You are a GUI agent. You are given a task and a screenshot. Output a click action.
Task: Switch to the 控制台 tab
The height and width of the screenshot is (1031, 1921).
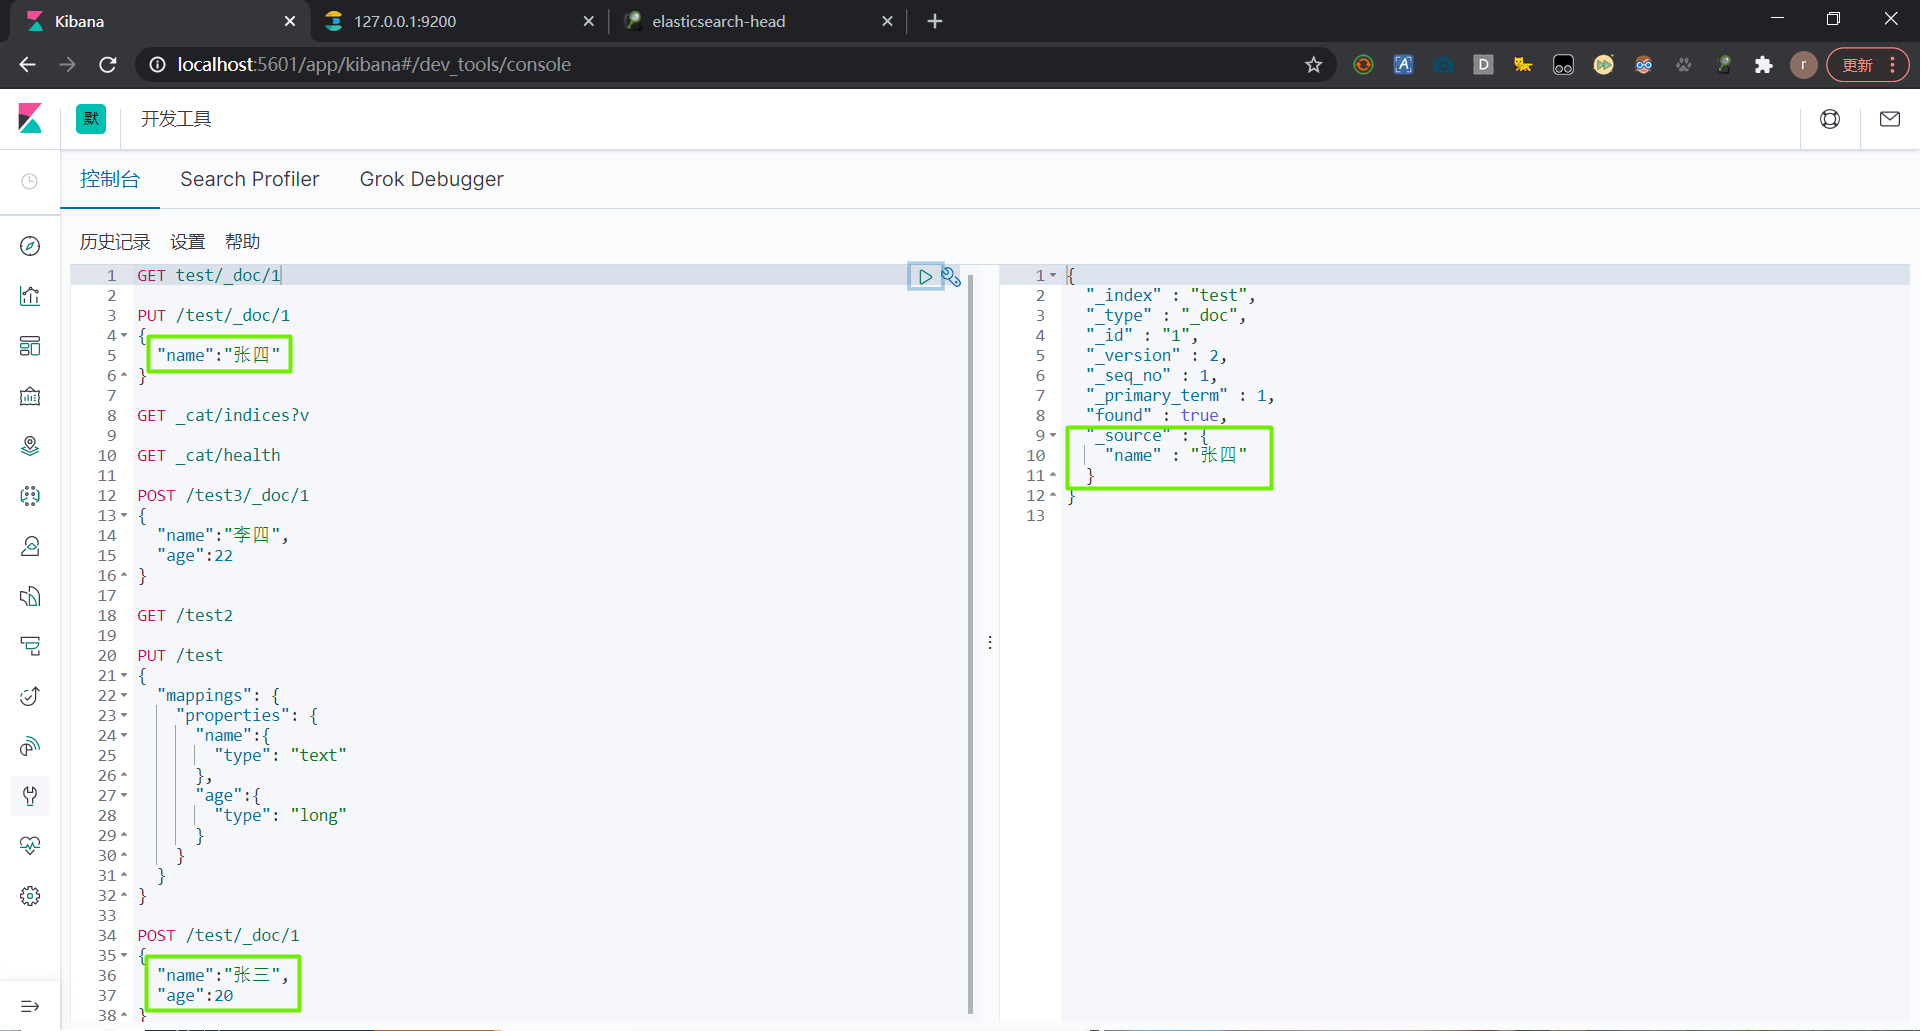[110, 179]
